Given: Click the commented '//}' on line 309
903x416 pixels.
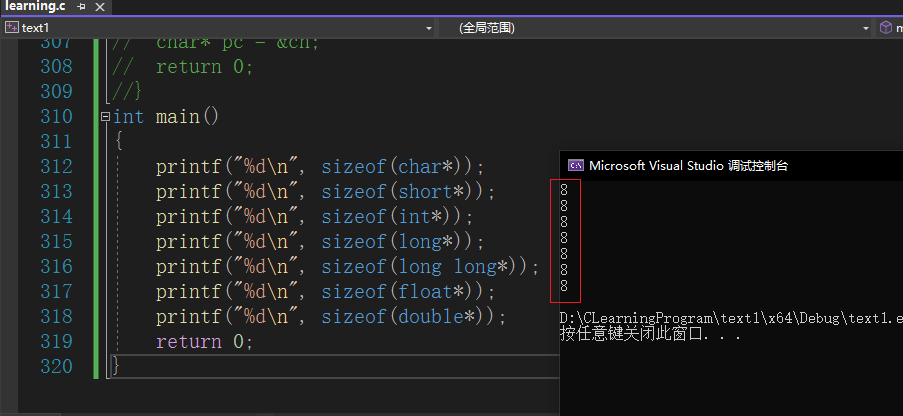Looking at the screenshot, I should click(x=127, y=92).
